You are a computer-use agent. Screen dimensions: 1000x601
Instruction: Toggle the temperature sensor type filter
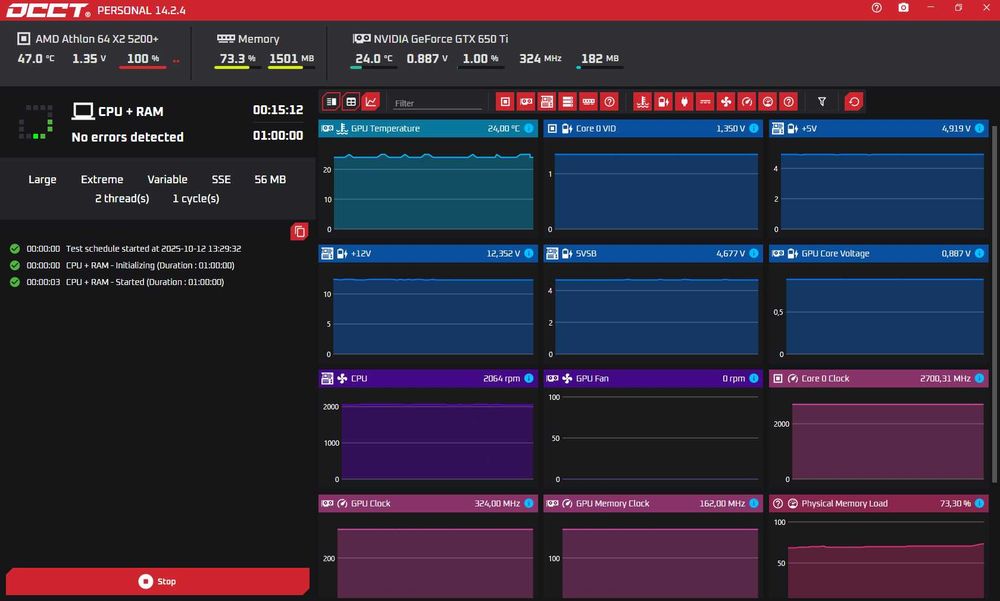pos(642,101)
